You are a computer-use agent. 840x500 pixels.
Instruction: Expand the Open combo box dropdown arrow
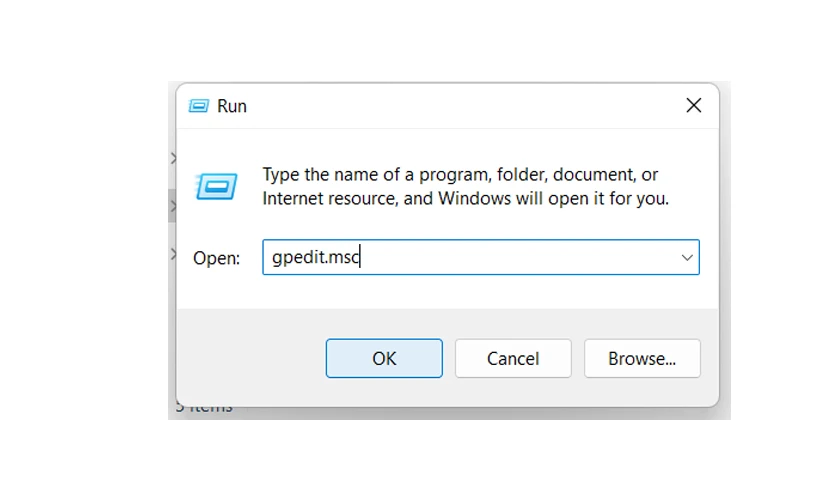(x=687, y=257)
